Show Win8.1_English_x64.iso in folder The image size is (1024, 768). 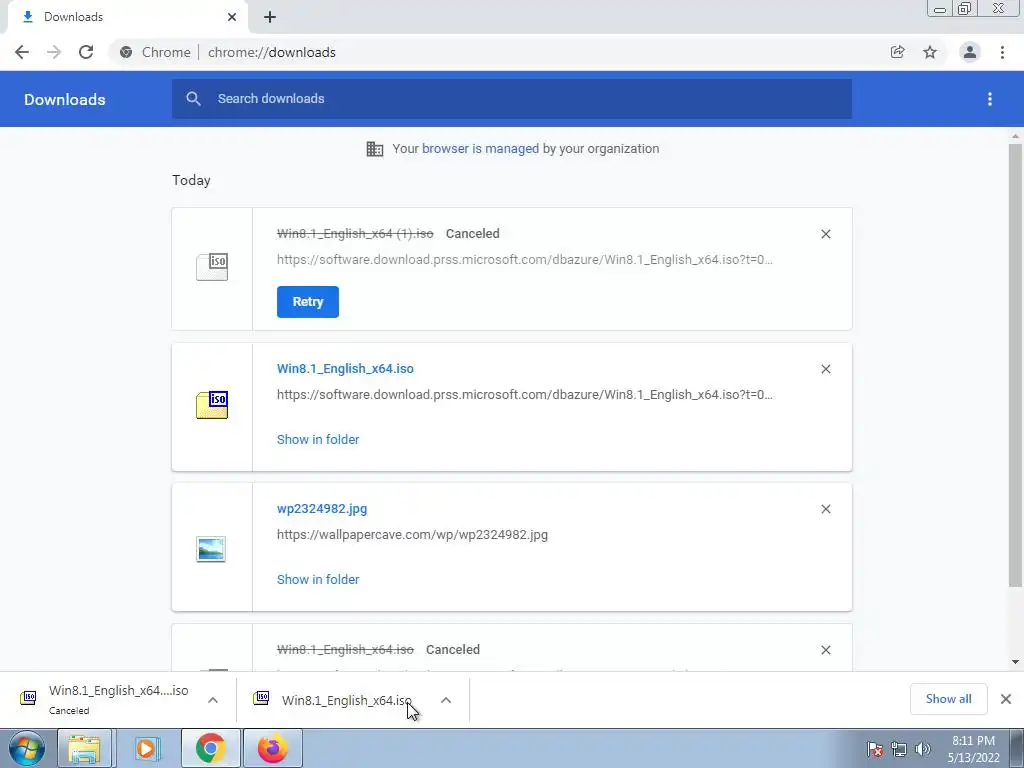tap(318, 440)
